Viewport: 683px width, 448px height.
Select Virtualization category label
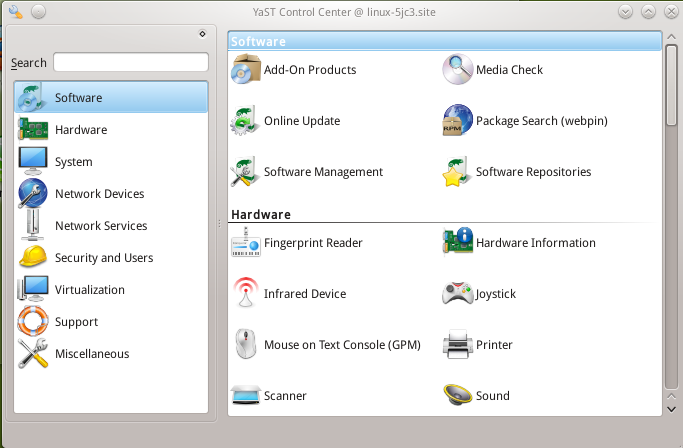tap(90, 290)
